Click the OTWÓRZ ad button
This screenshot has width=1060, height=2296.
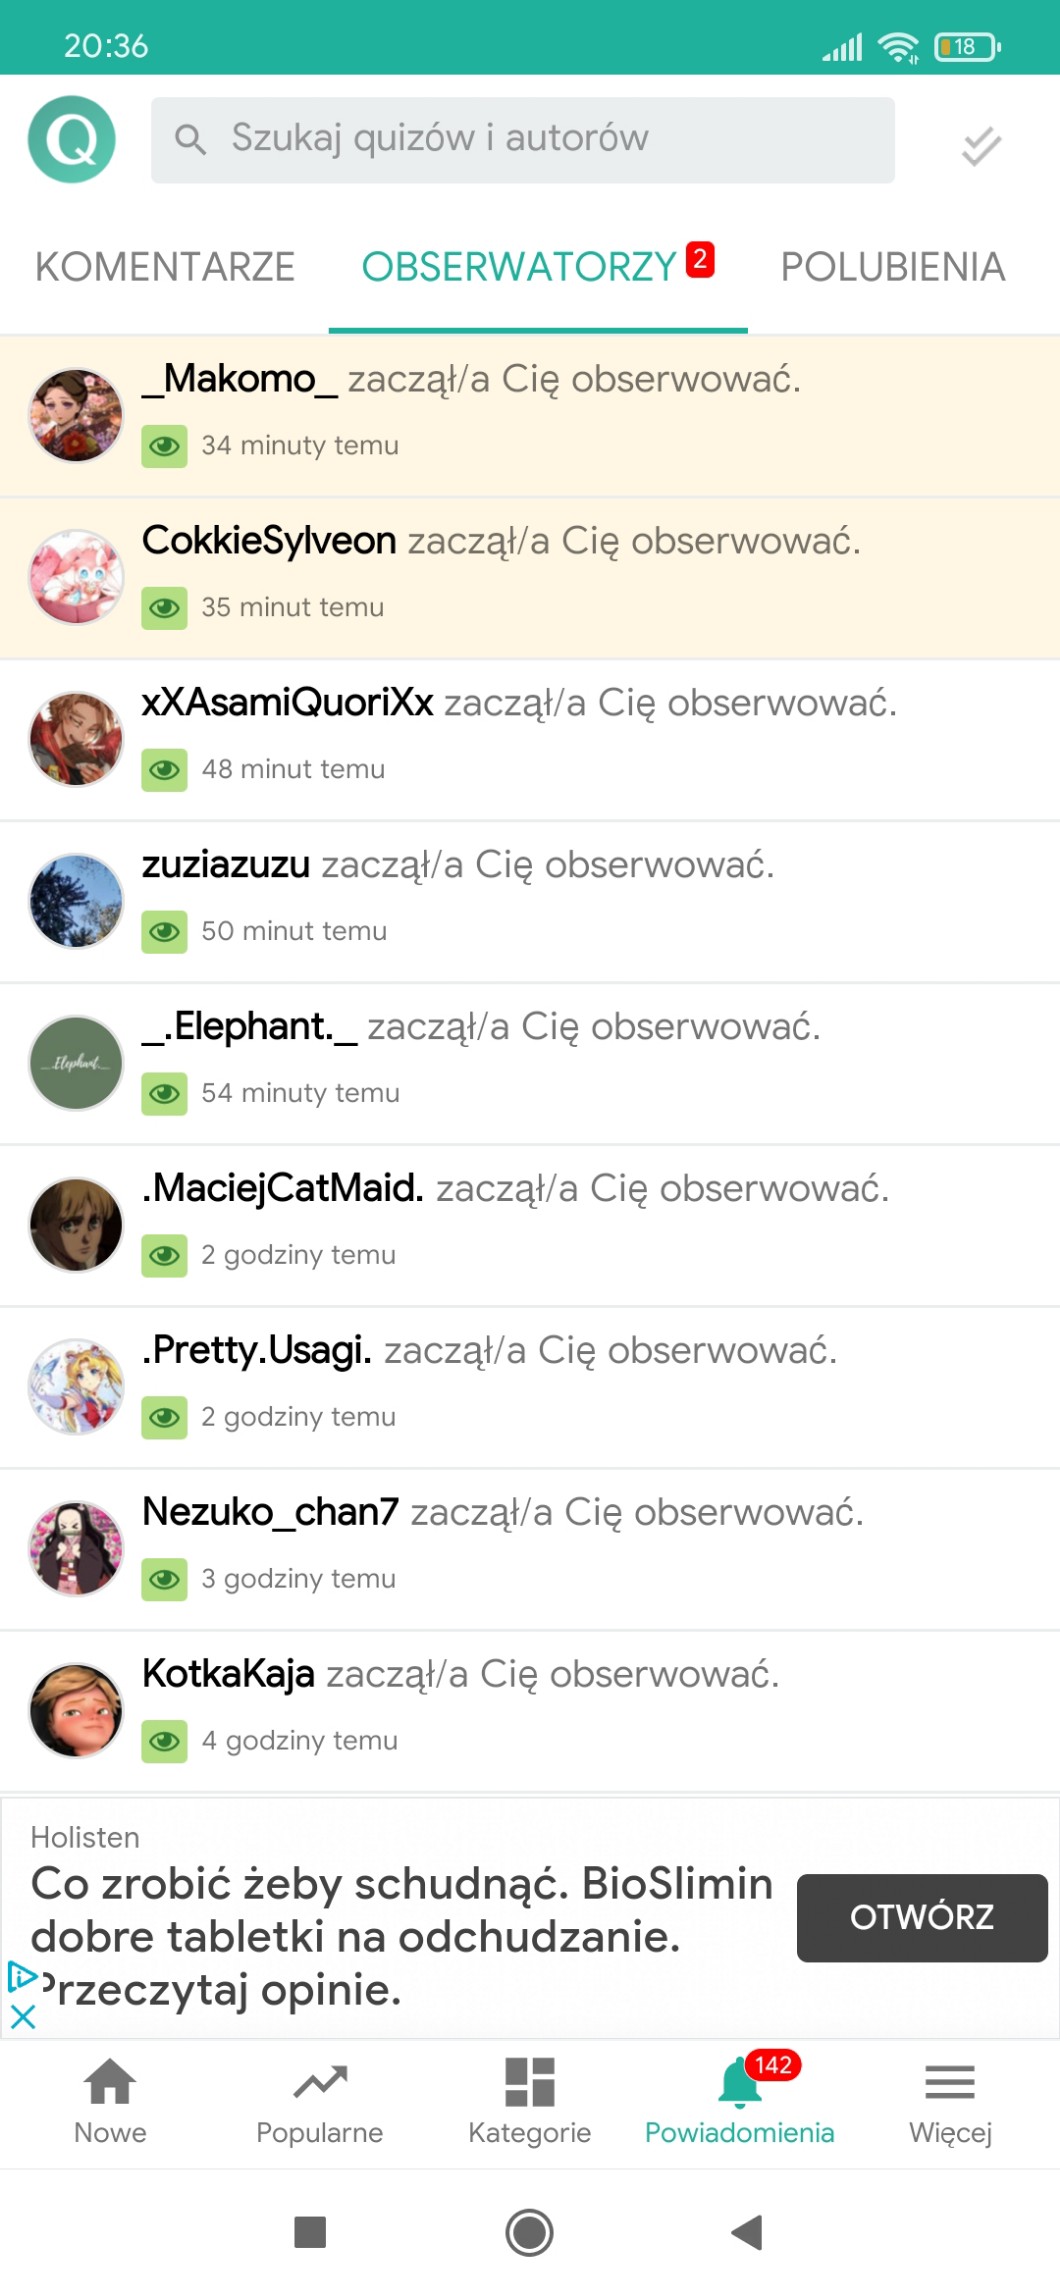coord(922,1917)
